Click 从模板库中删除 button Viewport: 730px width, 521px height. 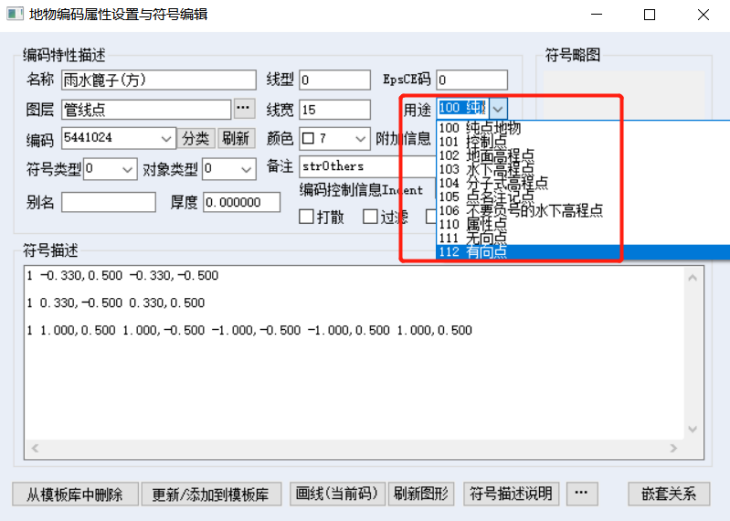74,494
